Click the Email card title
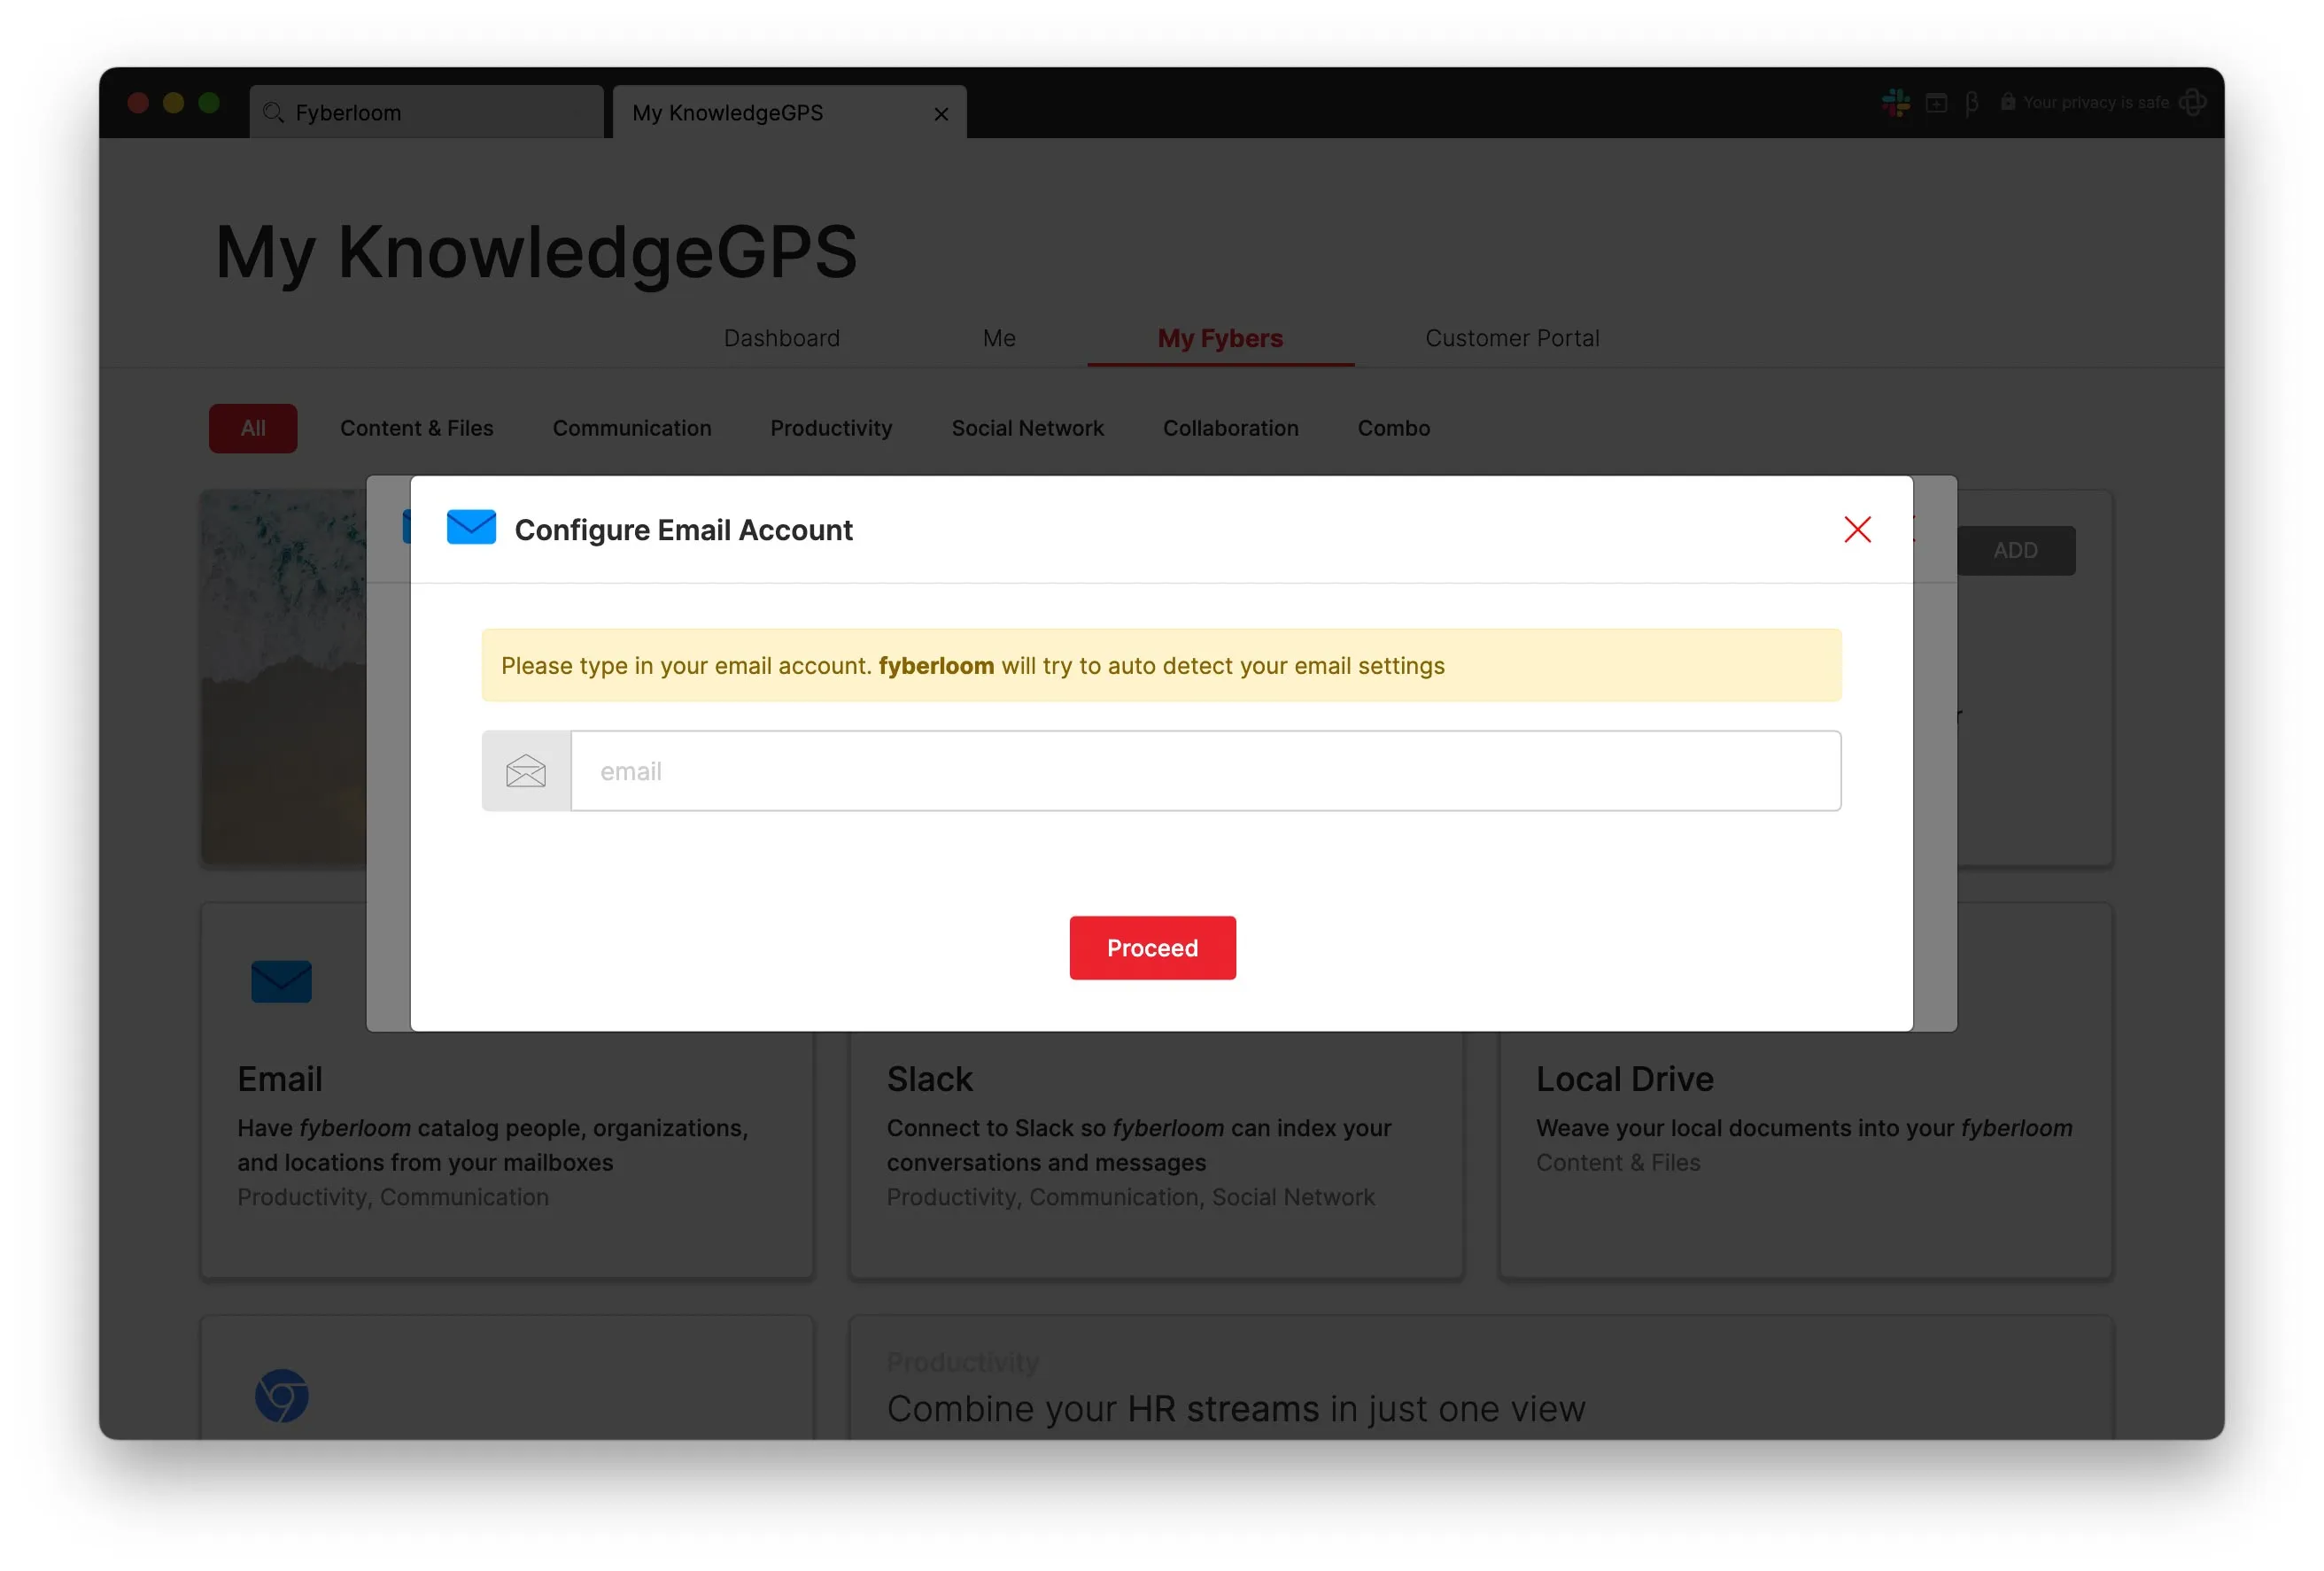Image resolution: width=2324 pixels, height=1571 pixels. pyautogui.click(x=279, y=1079)
